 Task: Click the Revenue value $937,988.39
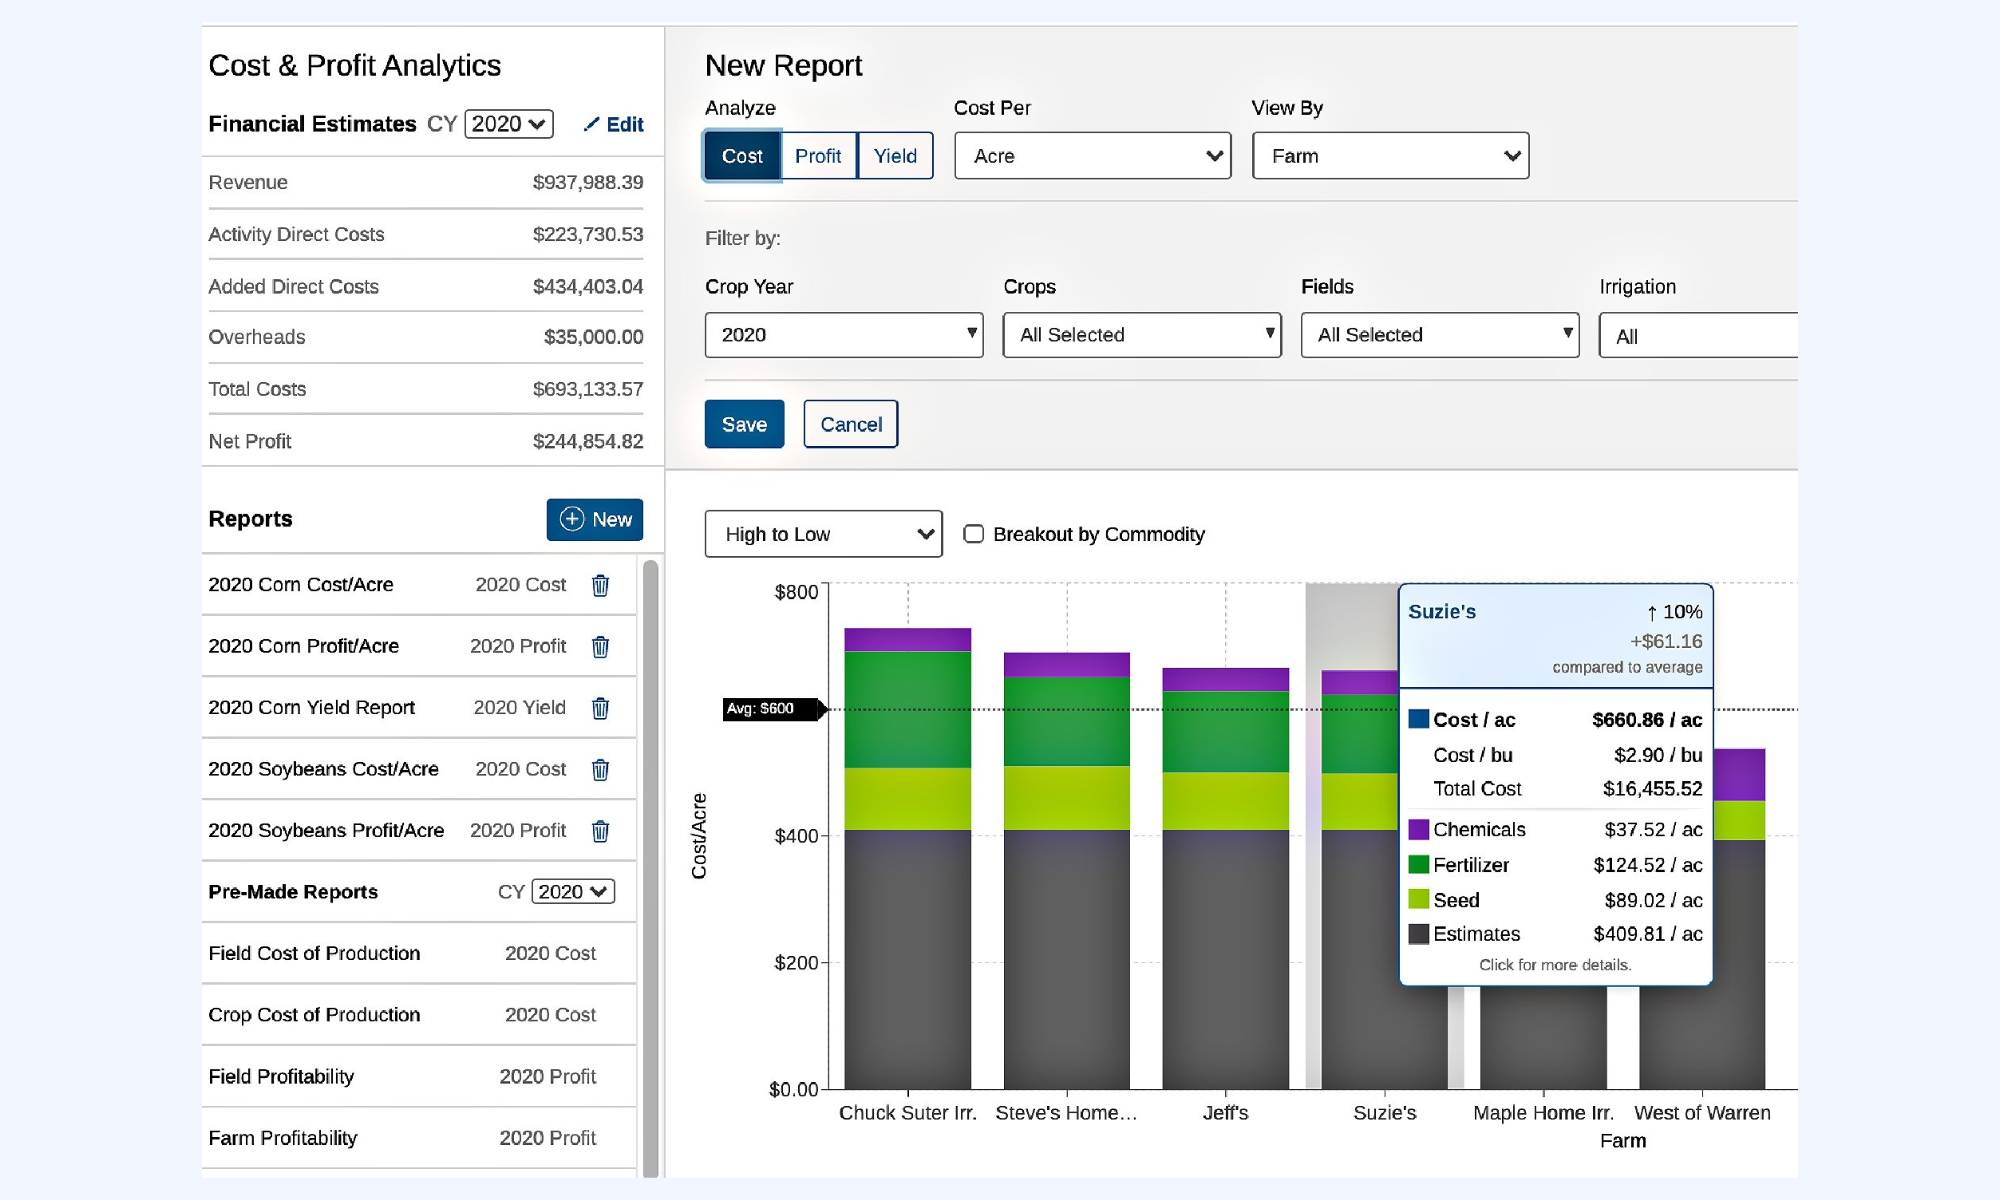(587, 182)
